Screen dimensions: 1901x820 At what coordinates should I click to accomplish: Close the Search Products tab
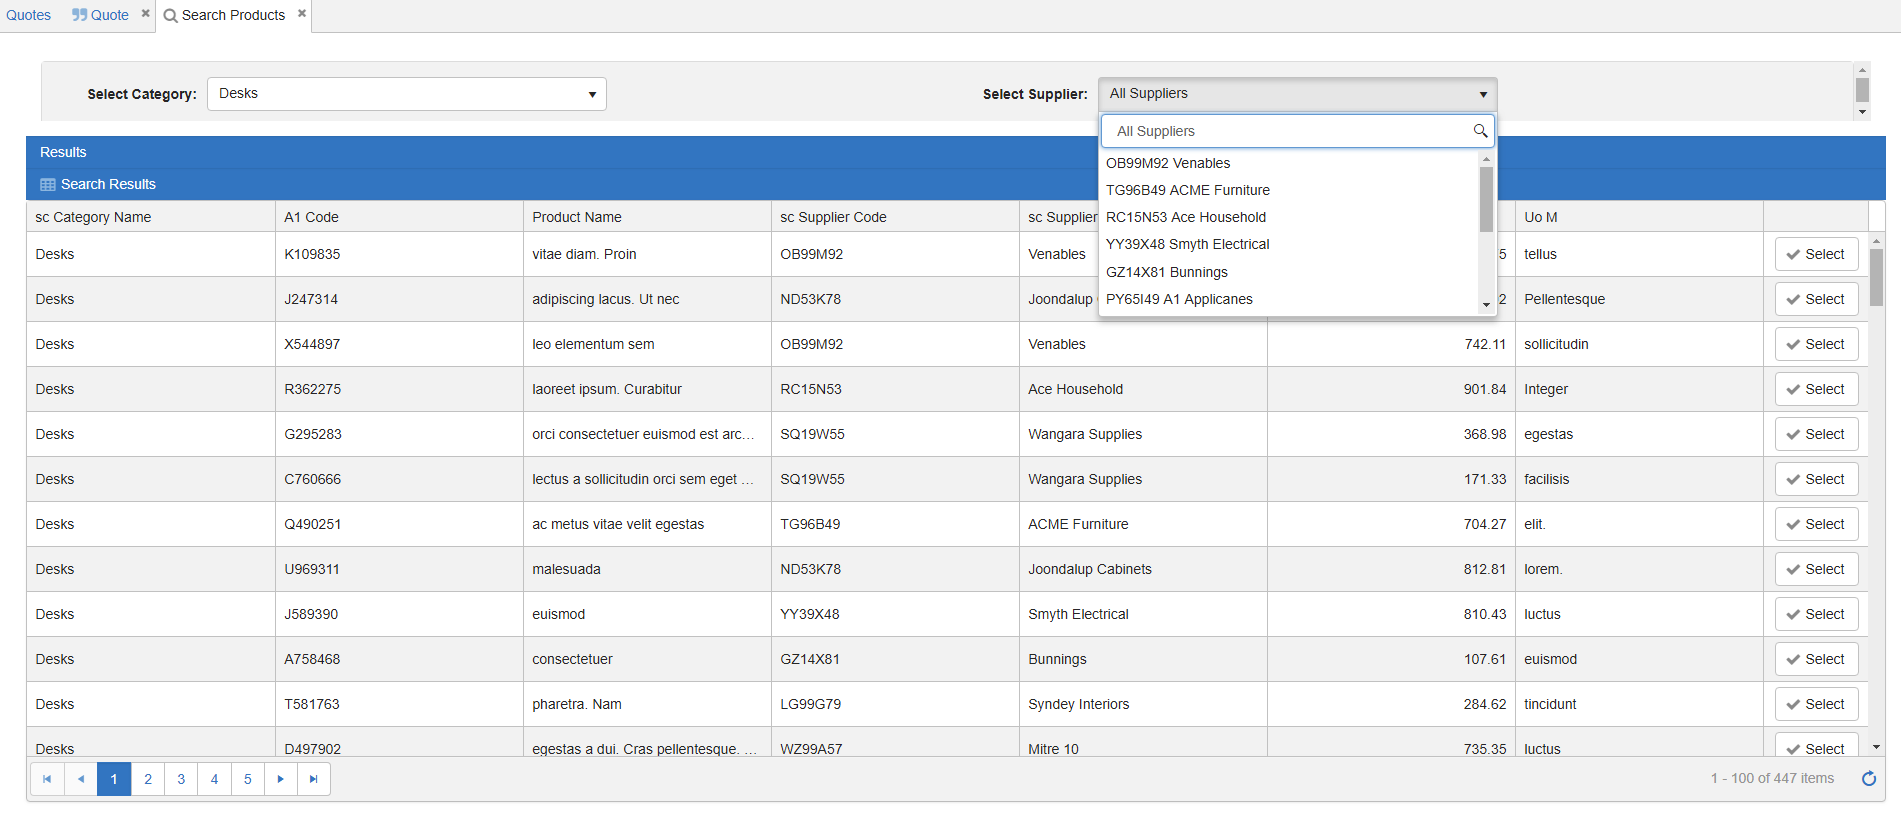point(302,14)
